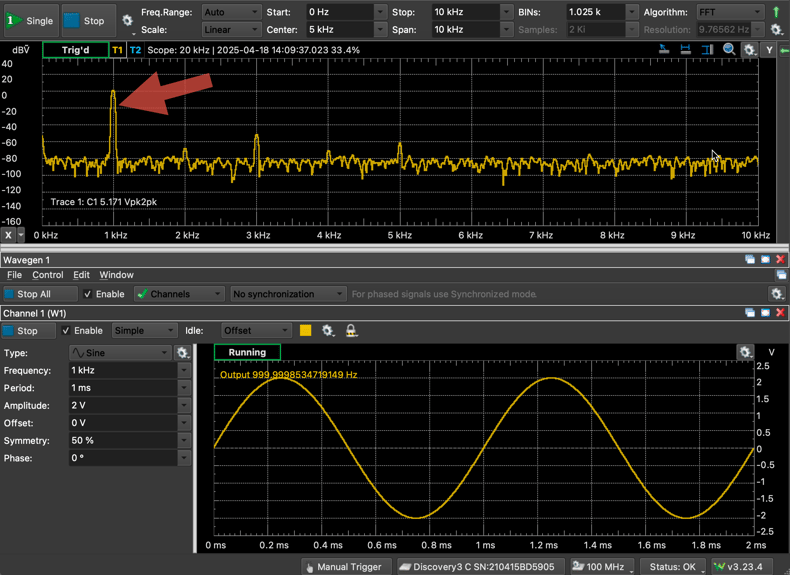Toggle the T1 trace button

(x=117, y=50)
